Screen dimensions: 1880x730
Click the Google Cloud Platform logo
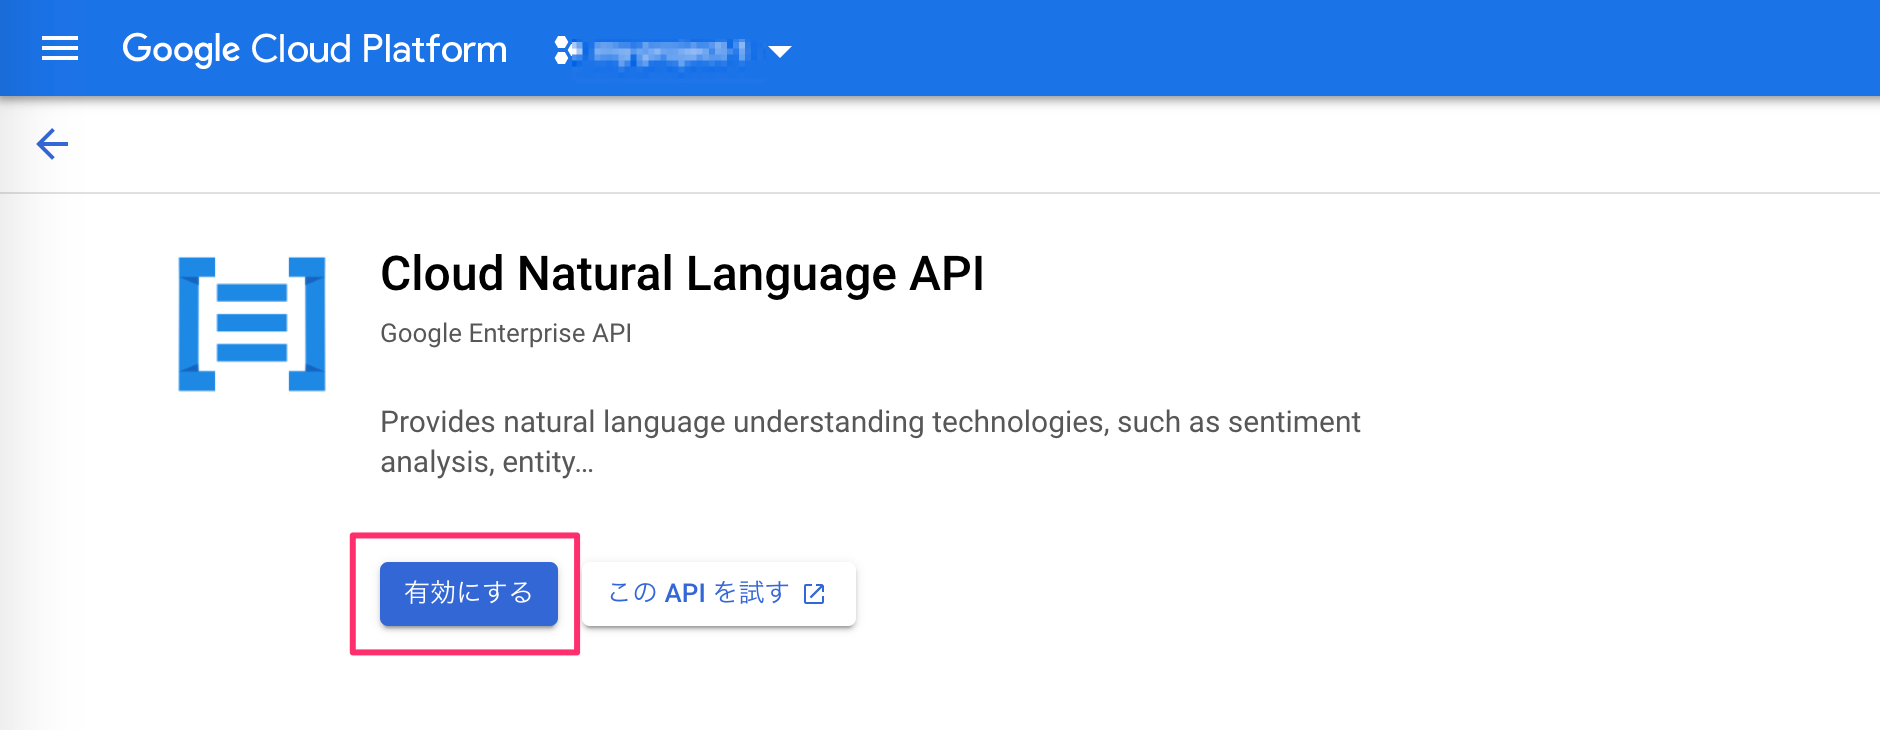click(x=314, y=49)
